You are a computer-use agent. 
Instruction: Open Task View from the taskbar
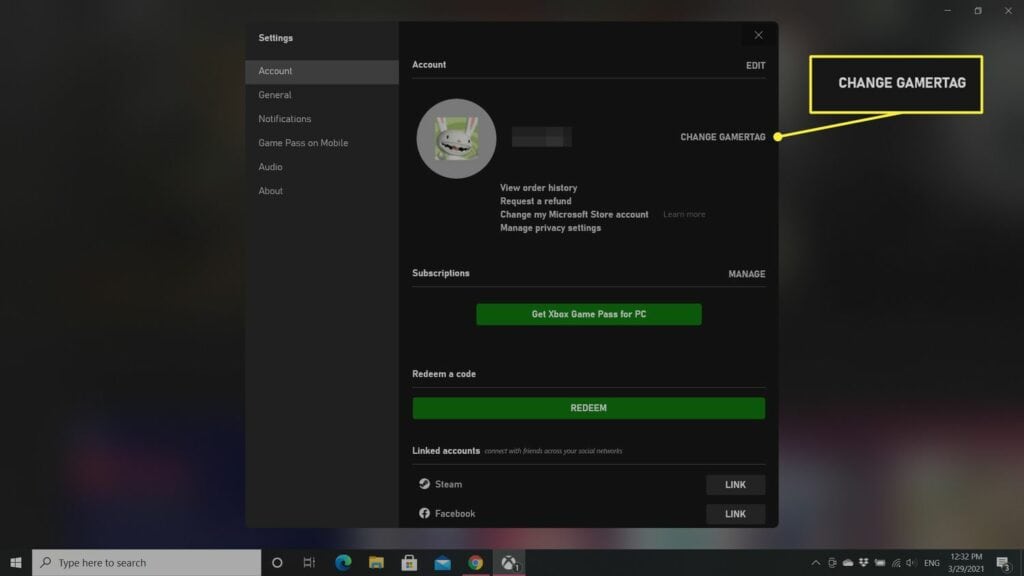coord(308,562)
